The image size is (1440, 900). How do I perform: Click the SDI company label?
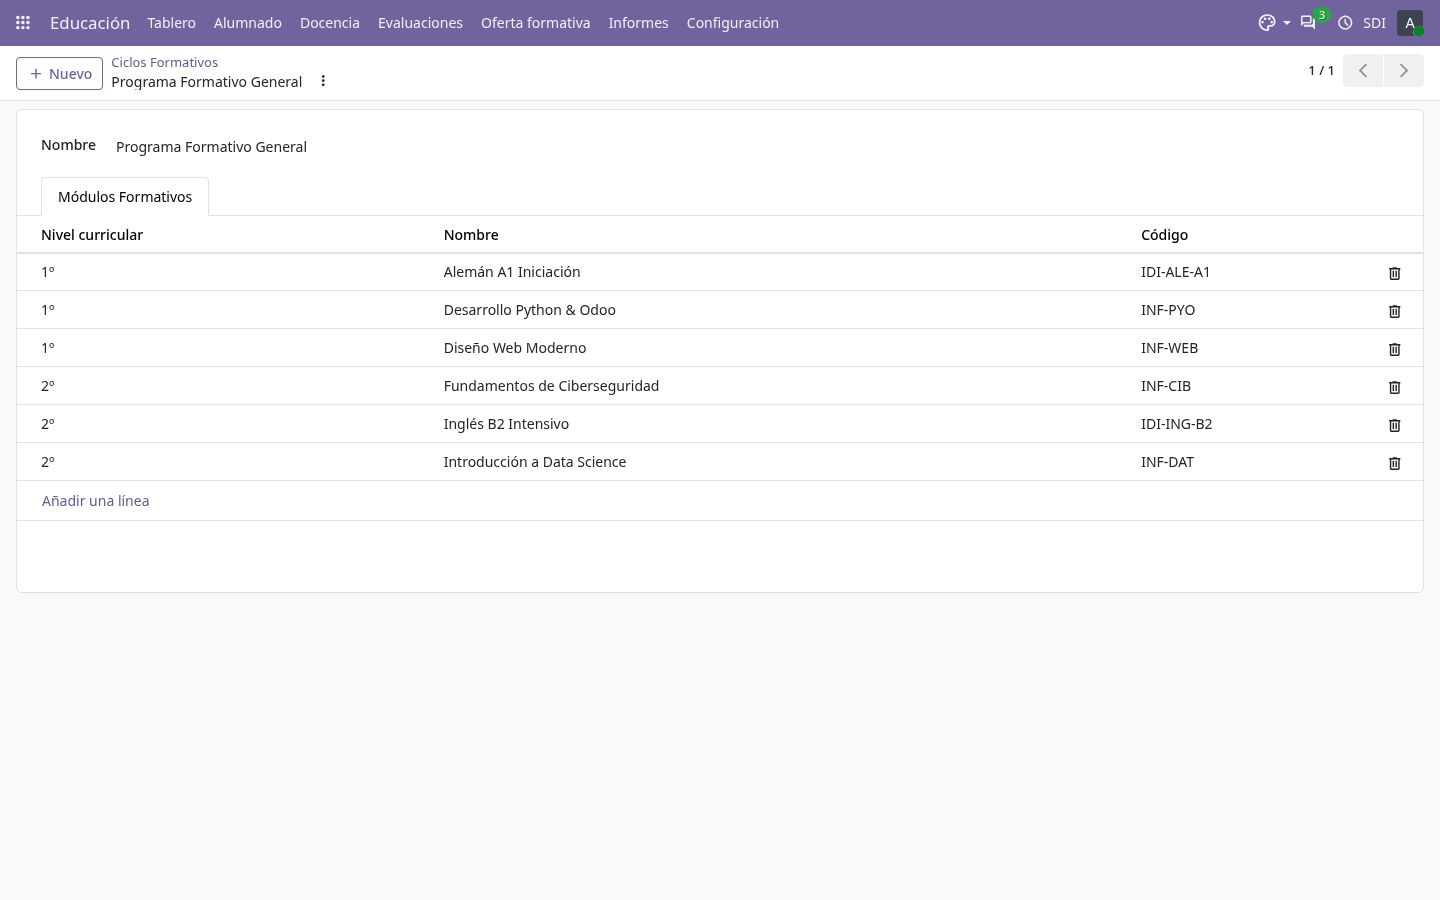tap(1374, 22)
